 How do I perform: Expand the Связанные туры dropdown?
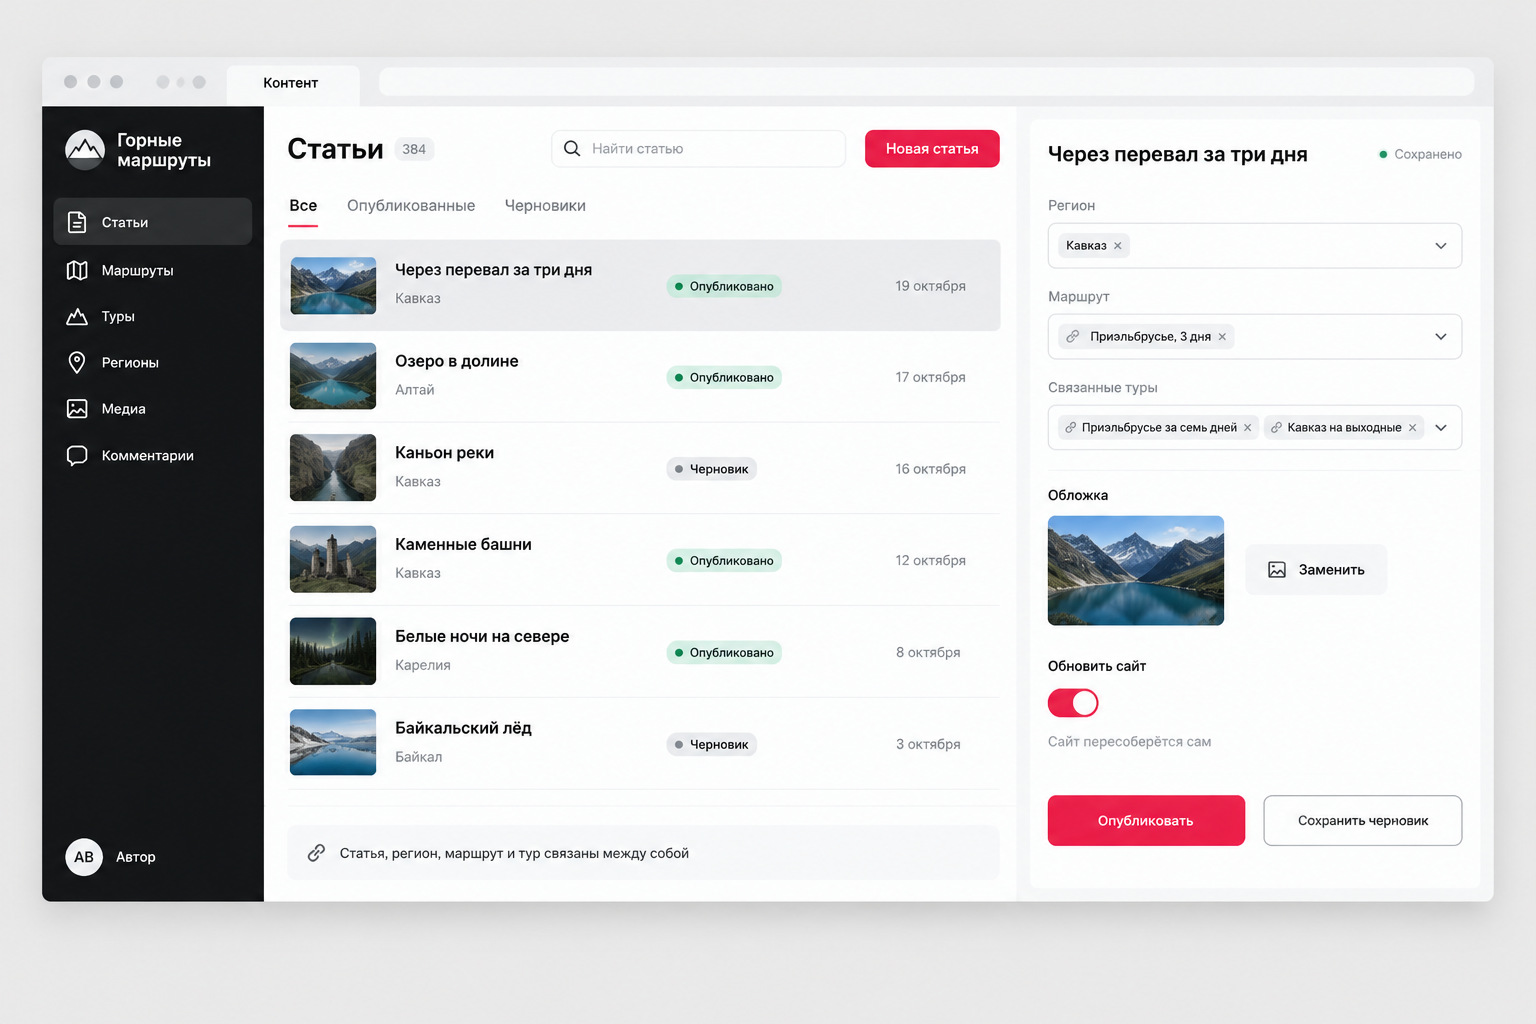[x=1441, y=428]
